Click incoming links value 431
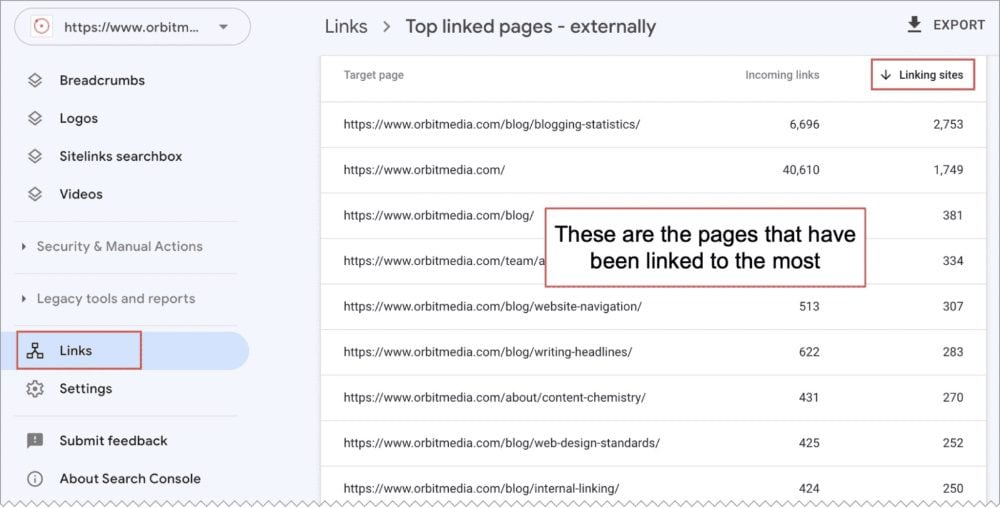This screenshot has width=1000, height=508. pyautogui.click(x=809, y=398)
